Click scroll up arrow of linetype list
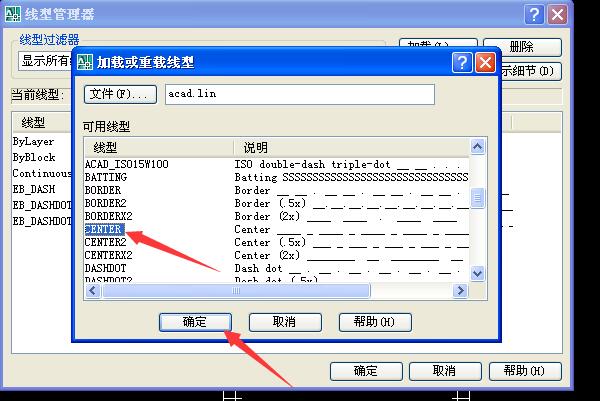Viewport: 600px width, 401px height. pos(477,147)
